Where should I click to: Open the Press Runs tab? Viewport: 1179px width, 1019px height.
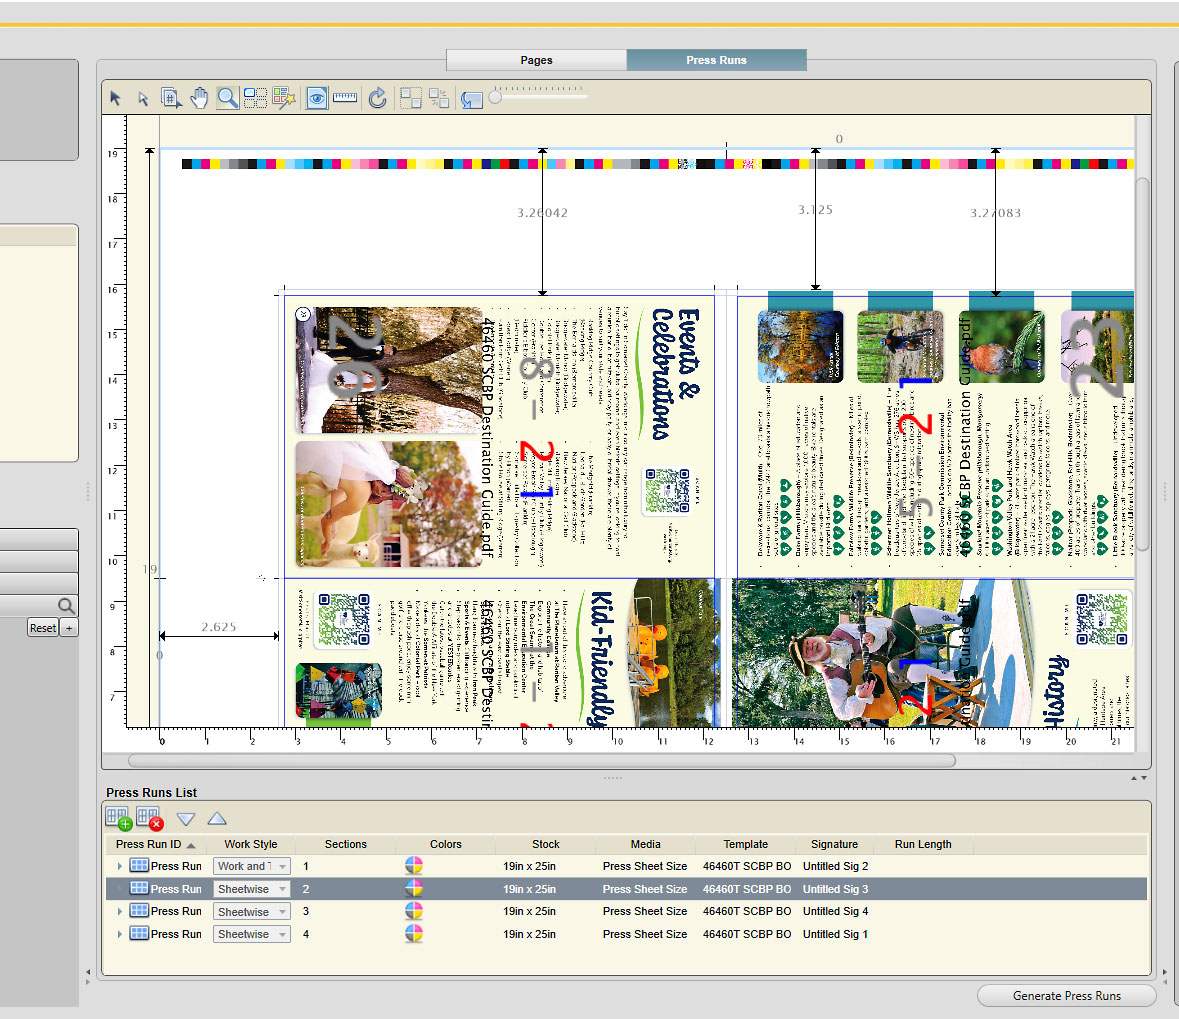tap(716, 60)
